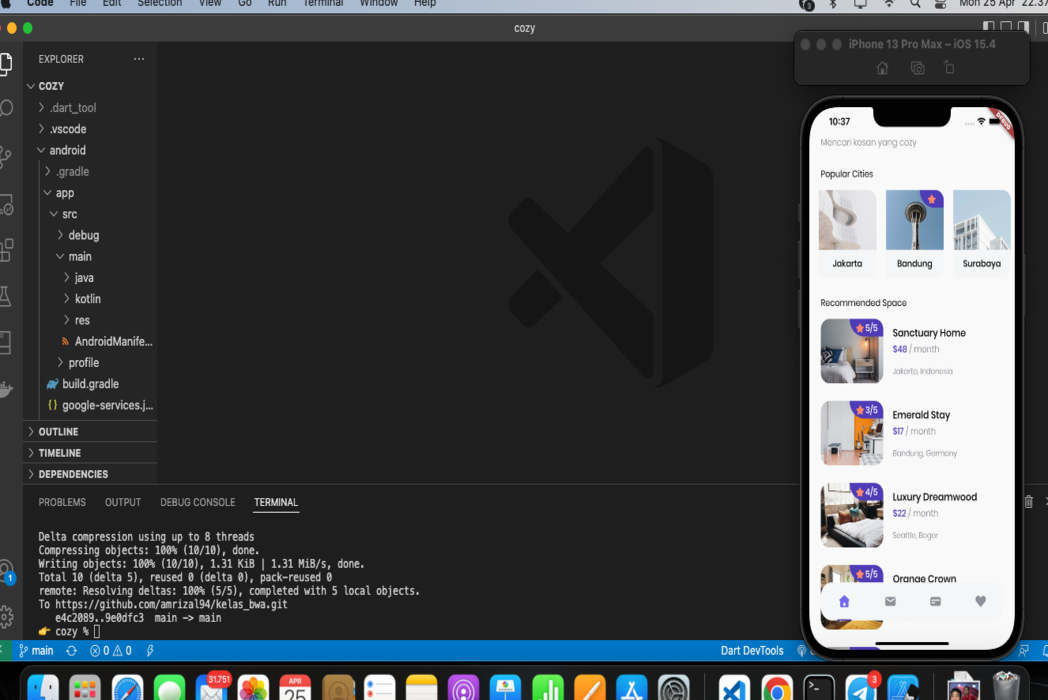1048x700 pixels.
Task: Tap the Jakarta city card
Action: coord(847,231)
